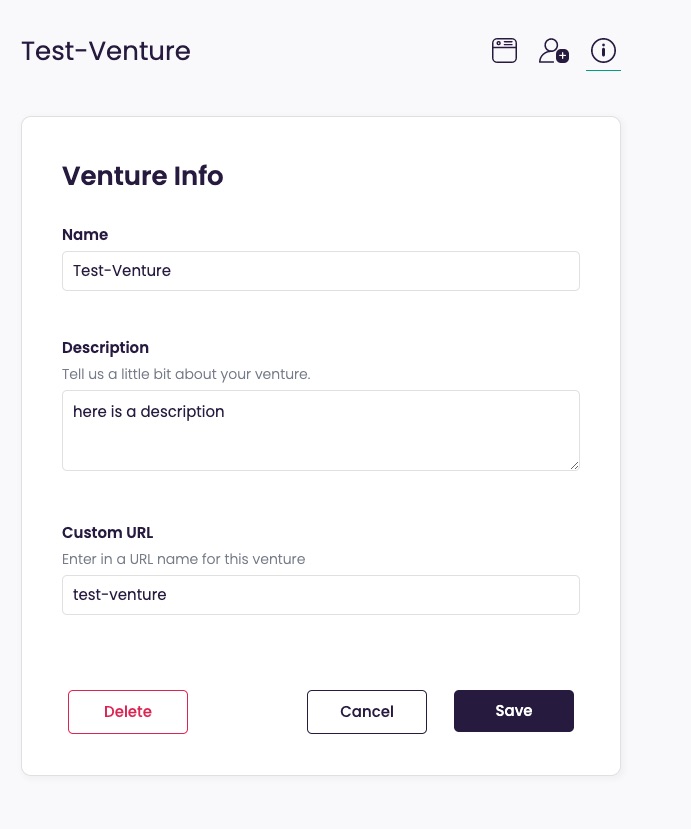The height and width of the screenshot is (829, 691).
Task: Delete the Test-Venture
Action: click(x=127, y=711)
